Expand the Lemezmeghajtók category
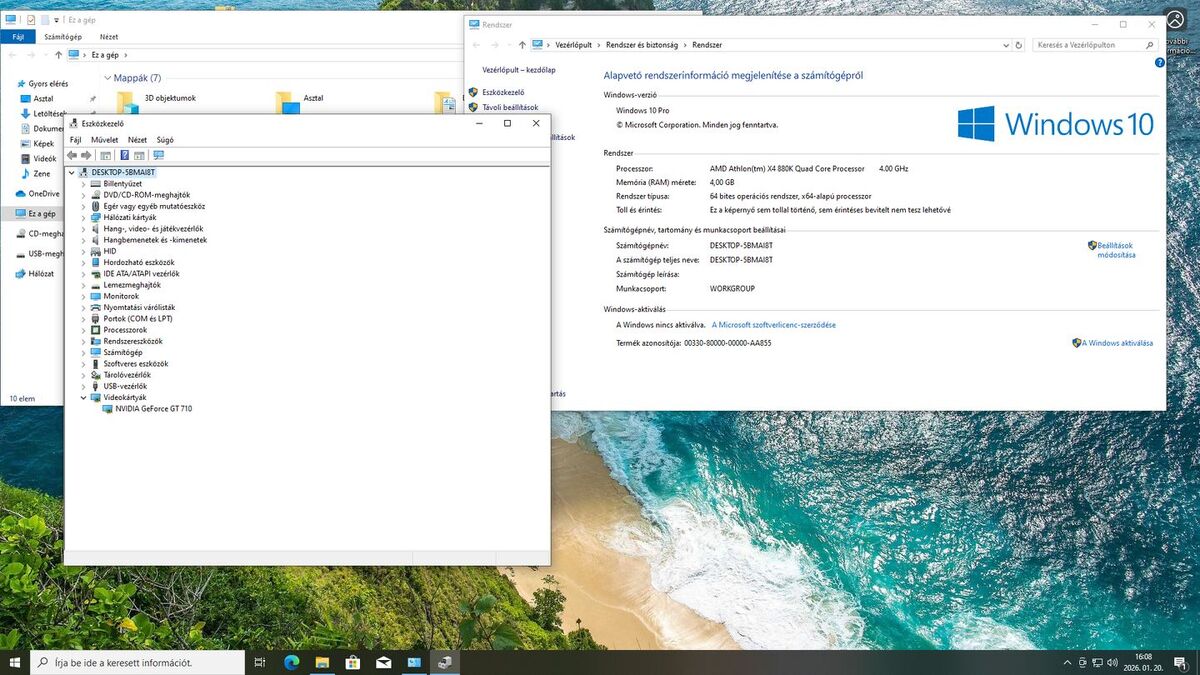 [83, 285]
